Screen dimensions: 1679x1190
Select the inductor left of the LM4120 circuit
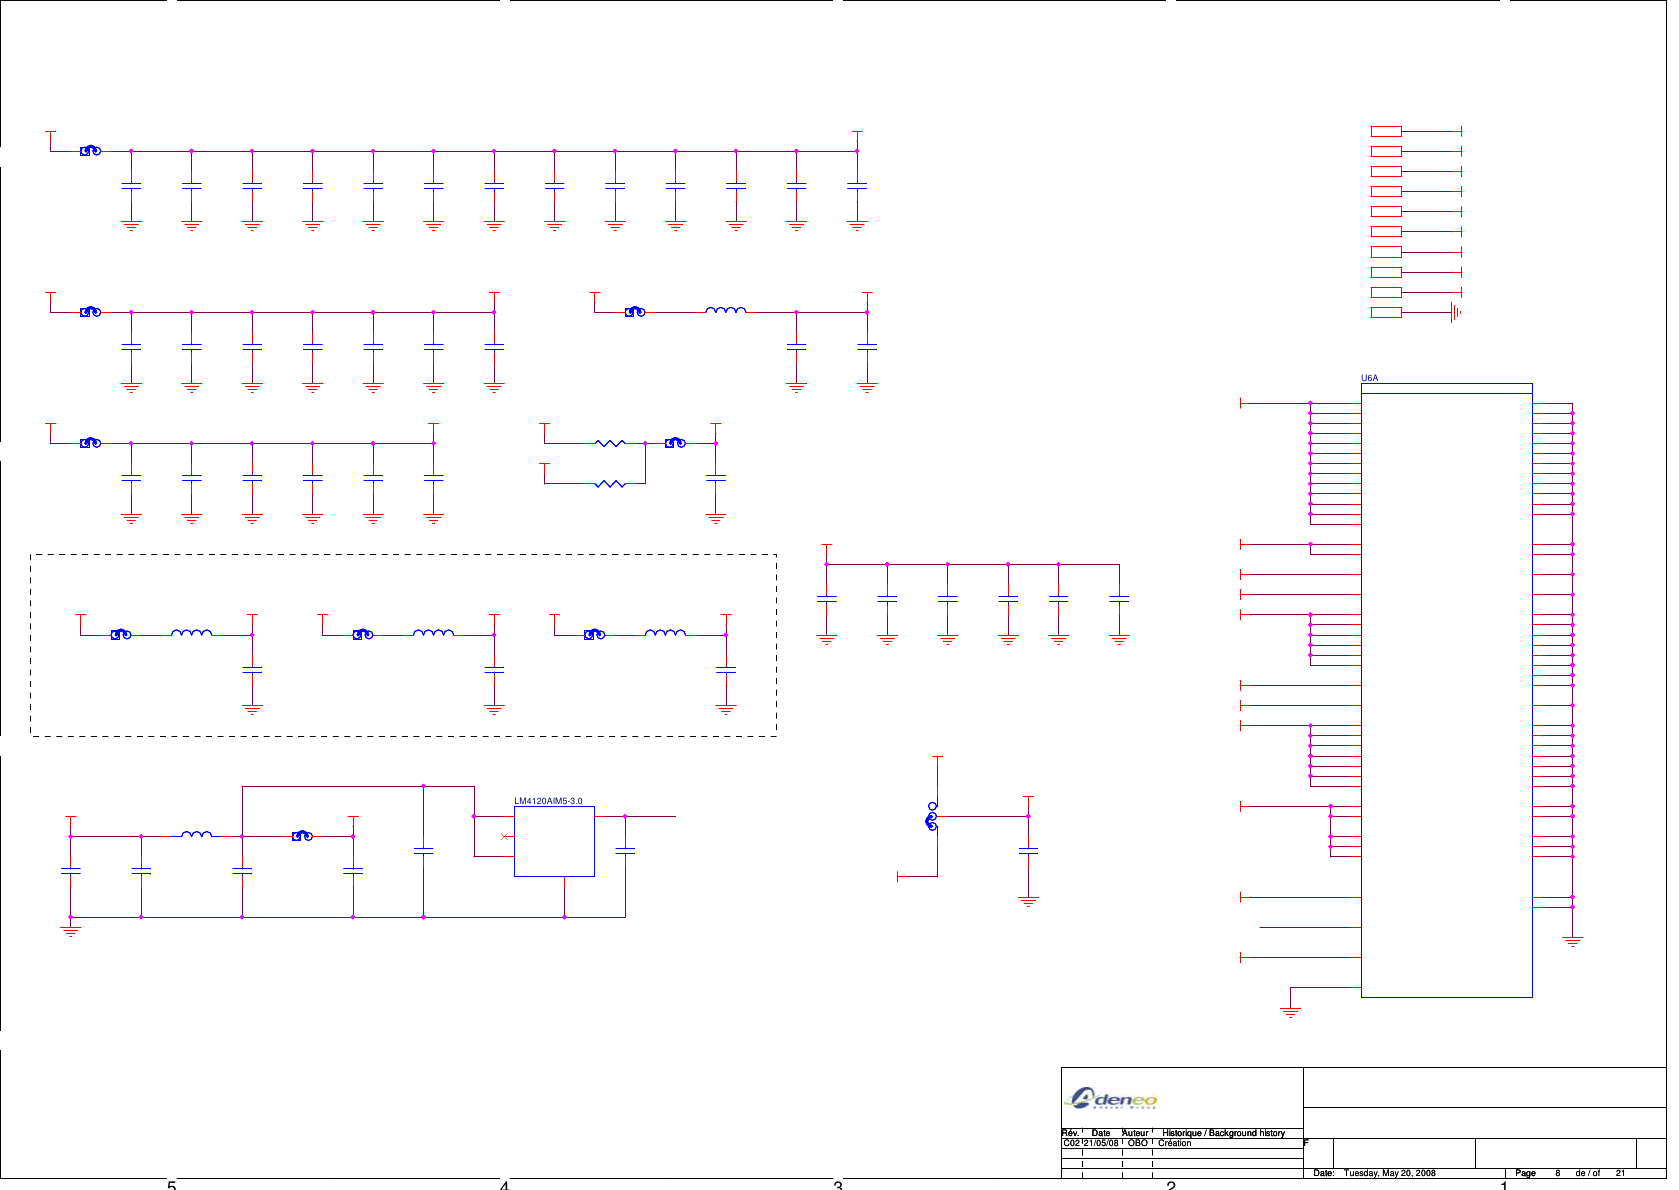click(x=196, y=833)
